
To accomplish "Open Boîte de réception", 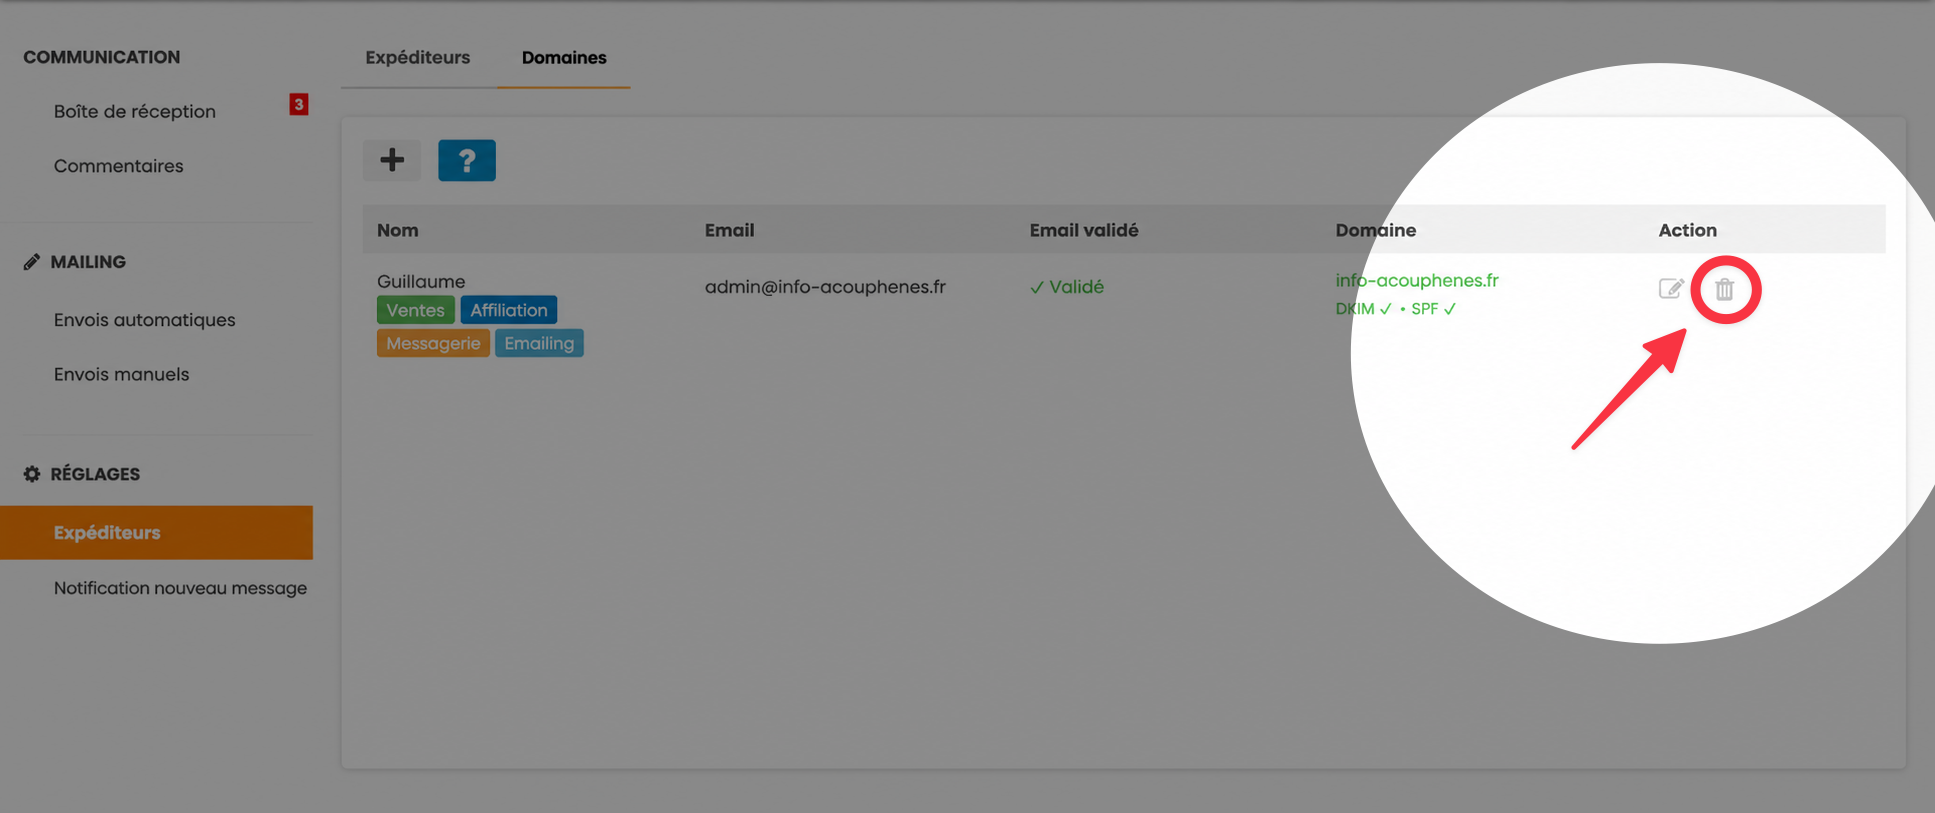I will (x=135, y=112).
